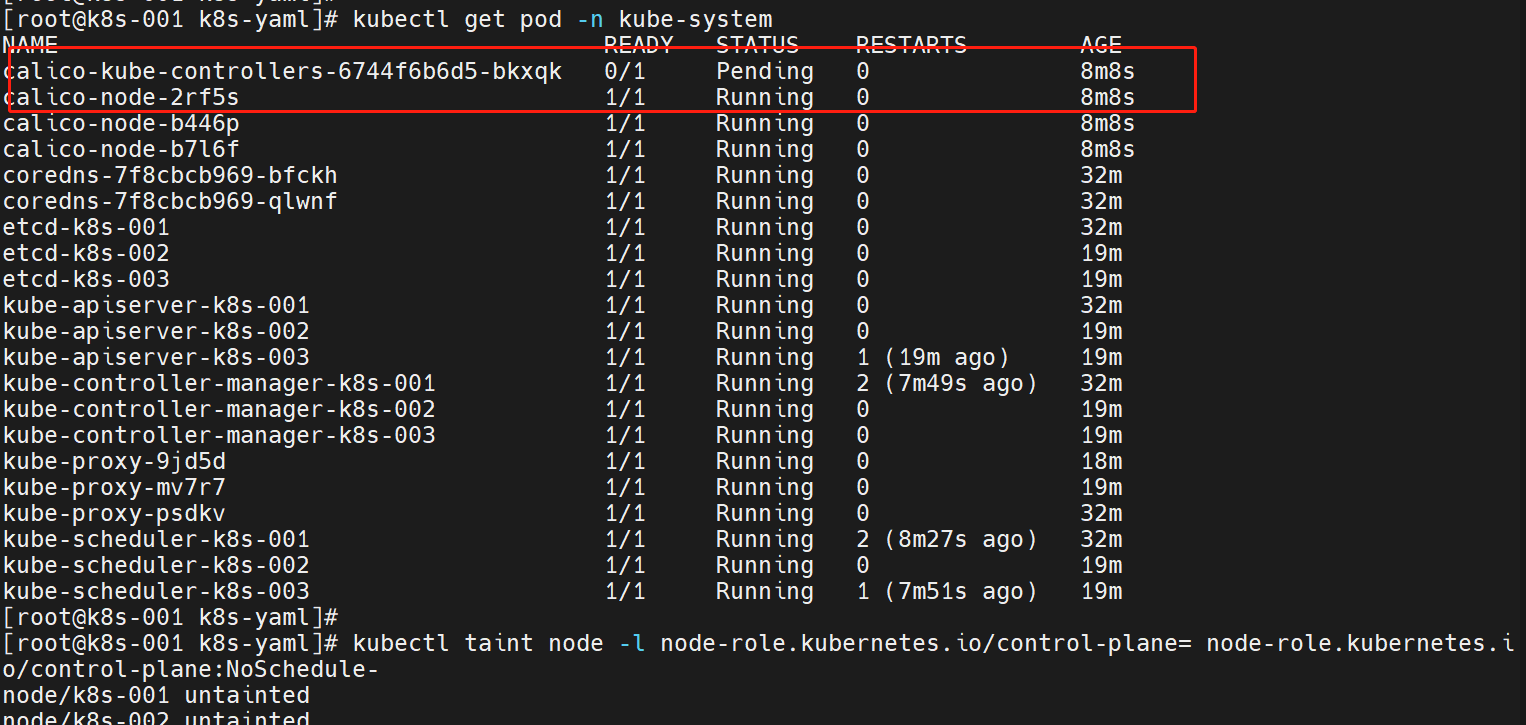Click the etcd-k8s-002 pod name
The height and width of the screenshot is (725, 1526).
(86, 253)
